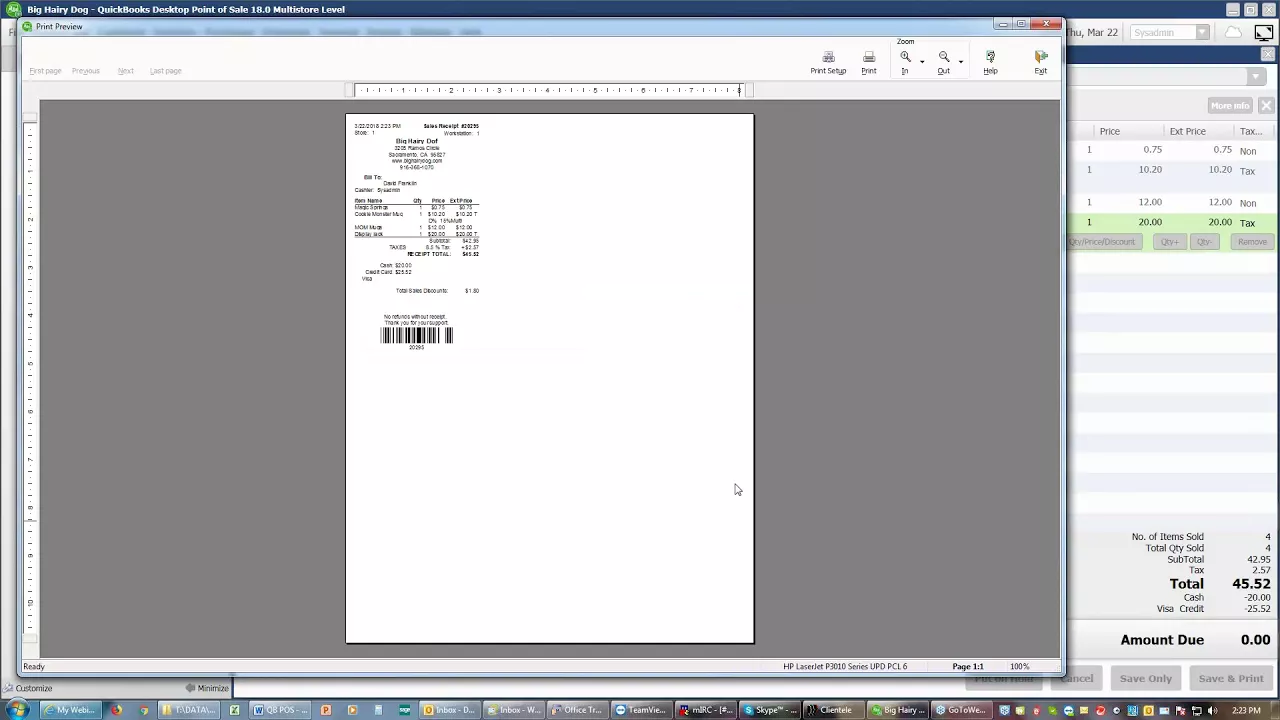Screen dimensions: 1280x720
Task: Click the cloud icon in the POS header
Action: (1233, 32)
